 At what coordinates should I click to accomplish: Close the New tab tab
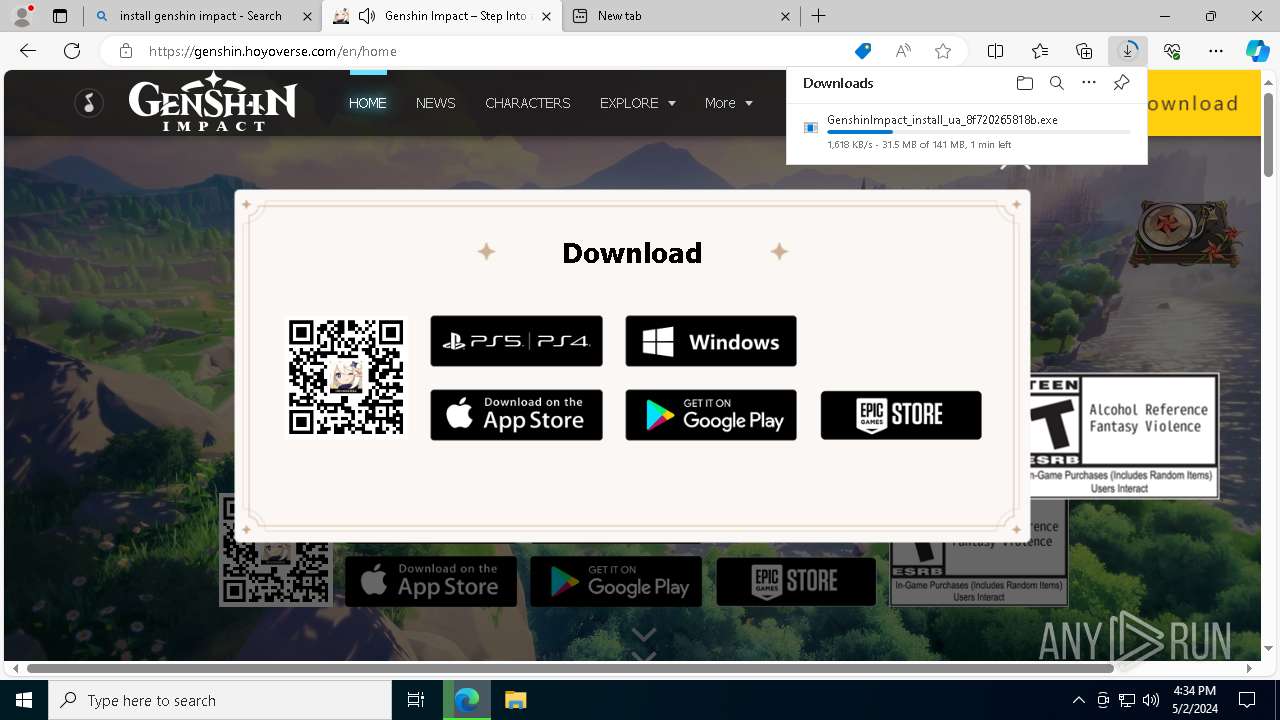tap(785, 16)
